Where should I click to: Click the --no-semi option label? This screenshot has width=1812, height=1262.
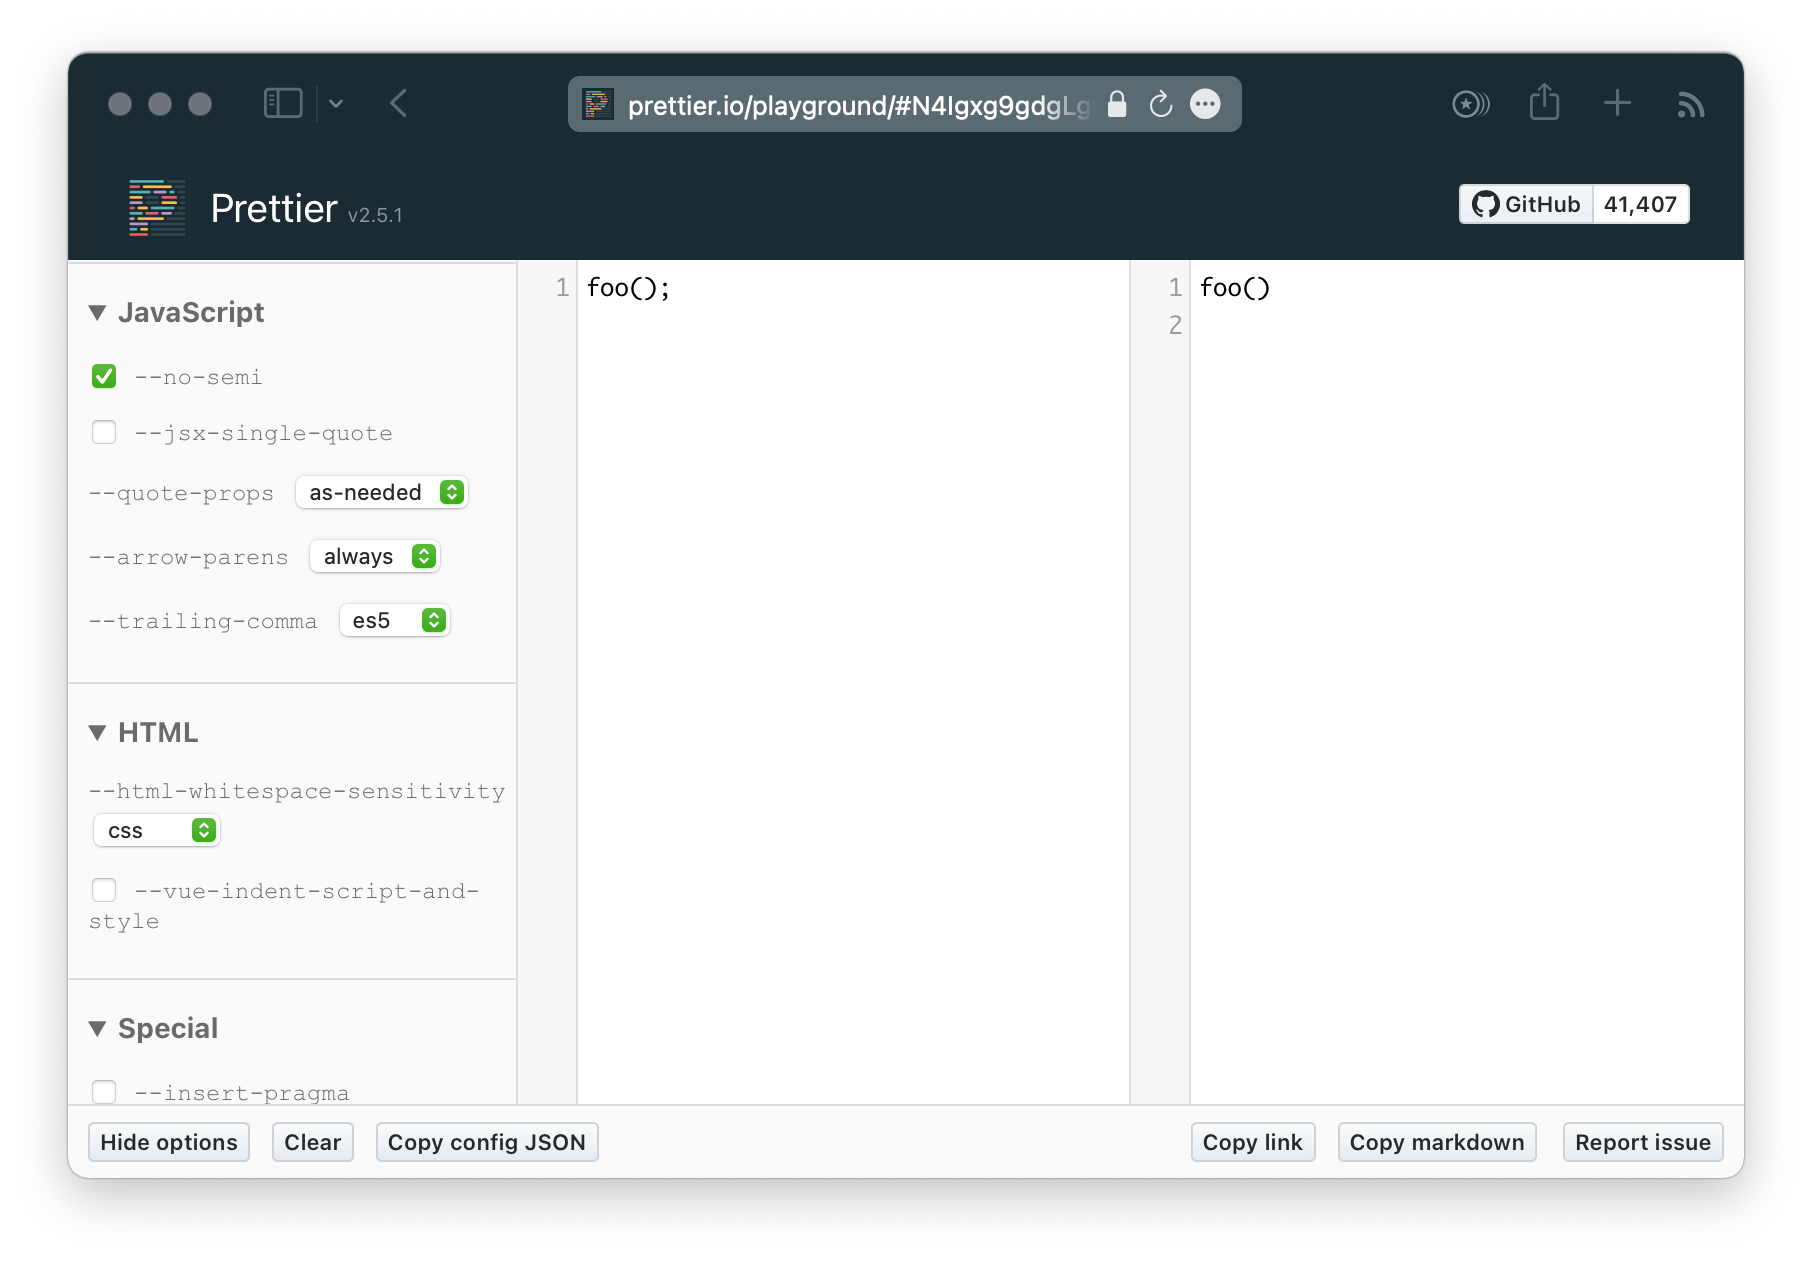coord(198,377)
